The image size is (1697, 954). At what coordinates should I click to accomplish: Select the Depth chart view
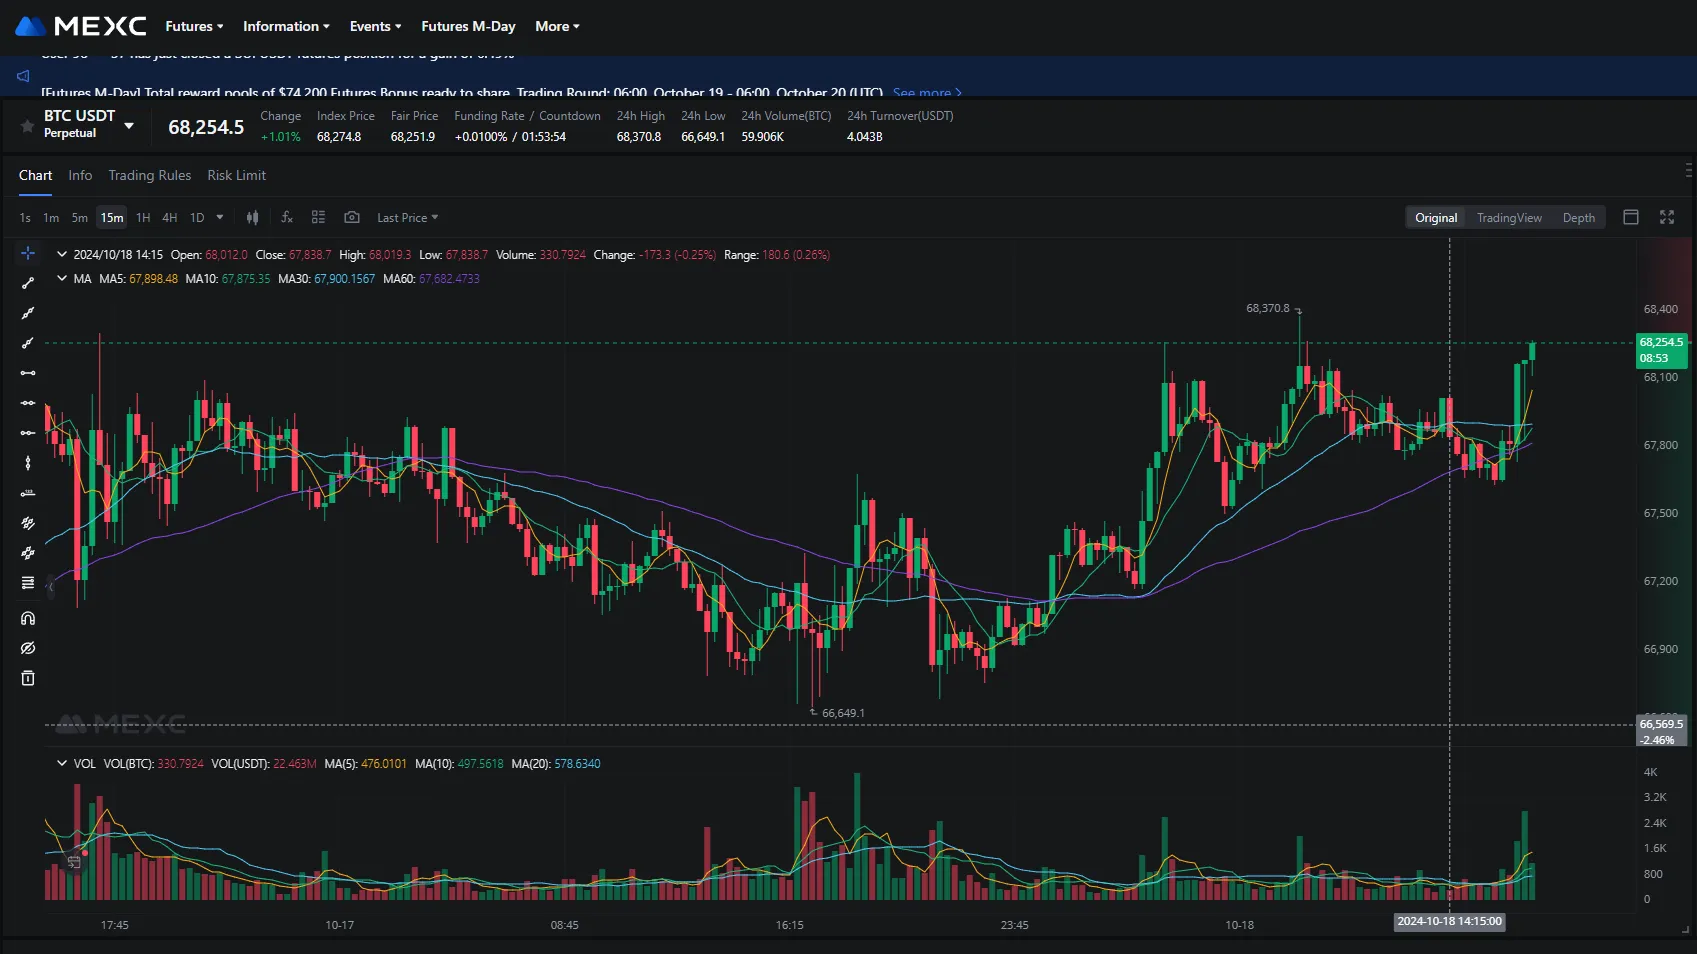1578,217
